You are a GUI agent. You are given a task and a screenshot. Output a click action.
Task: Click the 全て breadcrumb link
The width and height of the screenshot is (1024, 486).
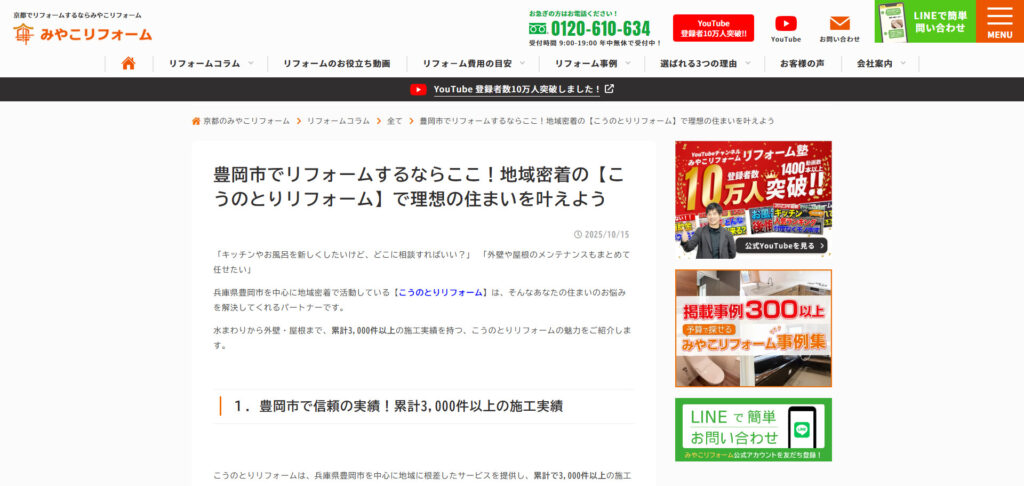pos(394,121)
